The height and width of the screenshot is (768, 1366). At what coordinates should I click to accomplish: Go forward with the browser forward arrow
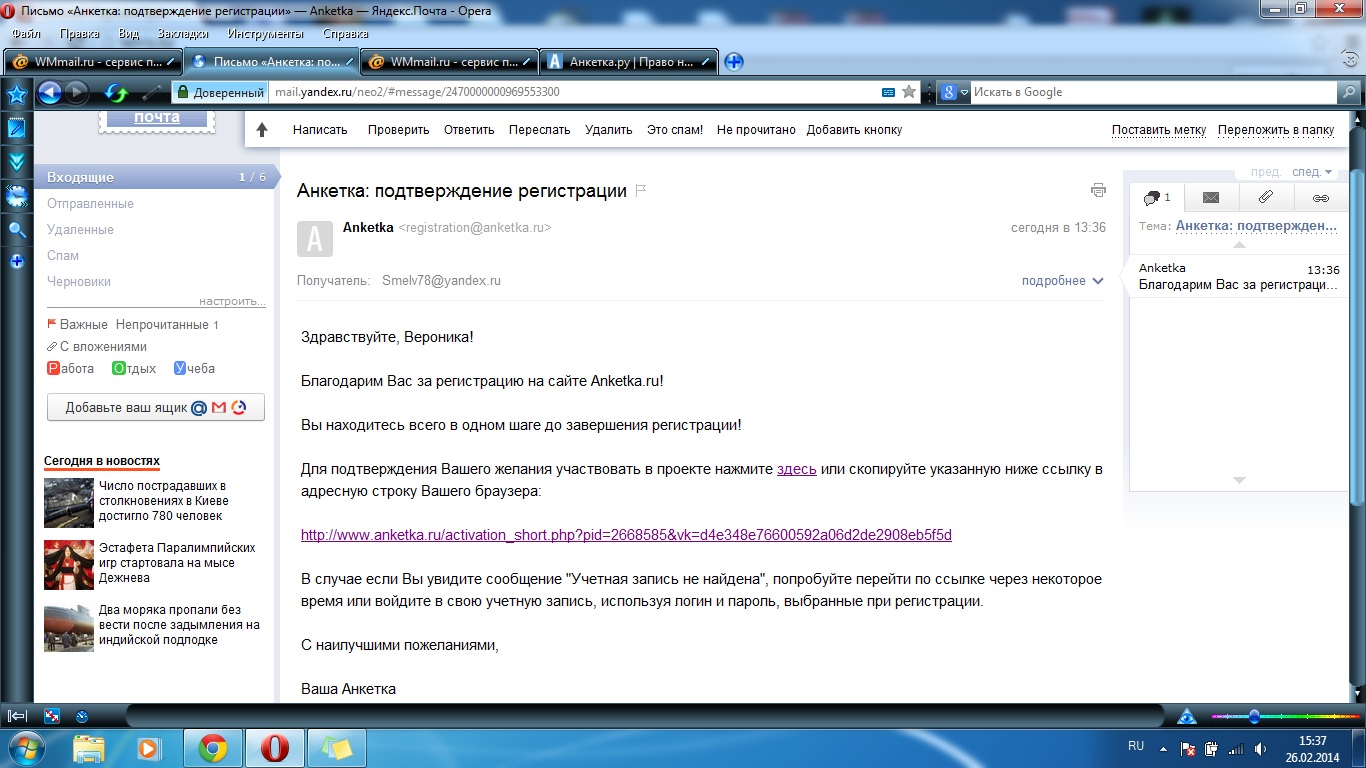coord(76,93)
